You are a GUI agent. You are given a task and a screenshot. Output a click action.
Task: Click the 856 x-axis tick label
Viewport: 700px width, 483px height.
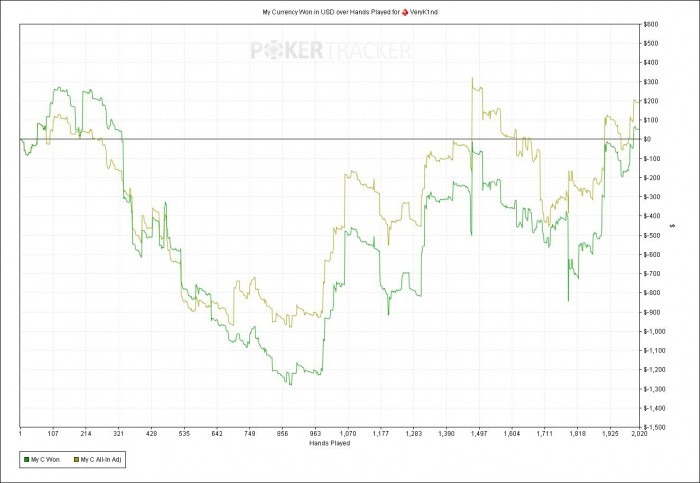283,433
